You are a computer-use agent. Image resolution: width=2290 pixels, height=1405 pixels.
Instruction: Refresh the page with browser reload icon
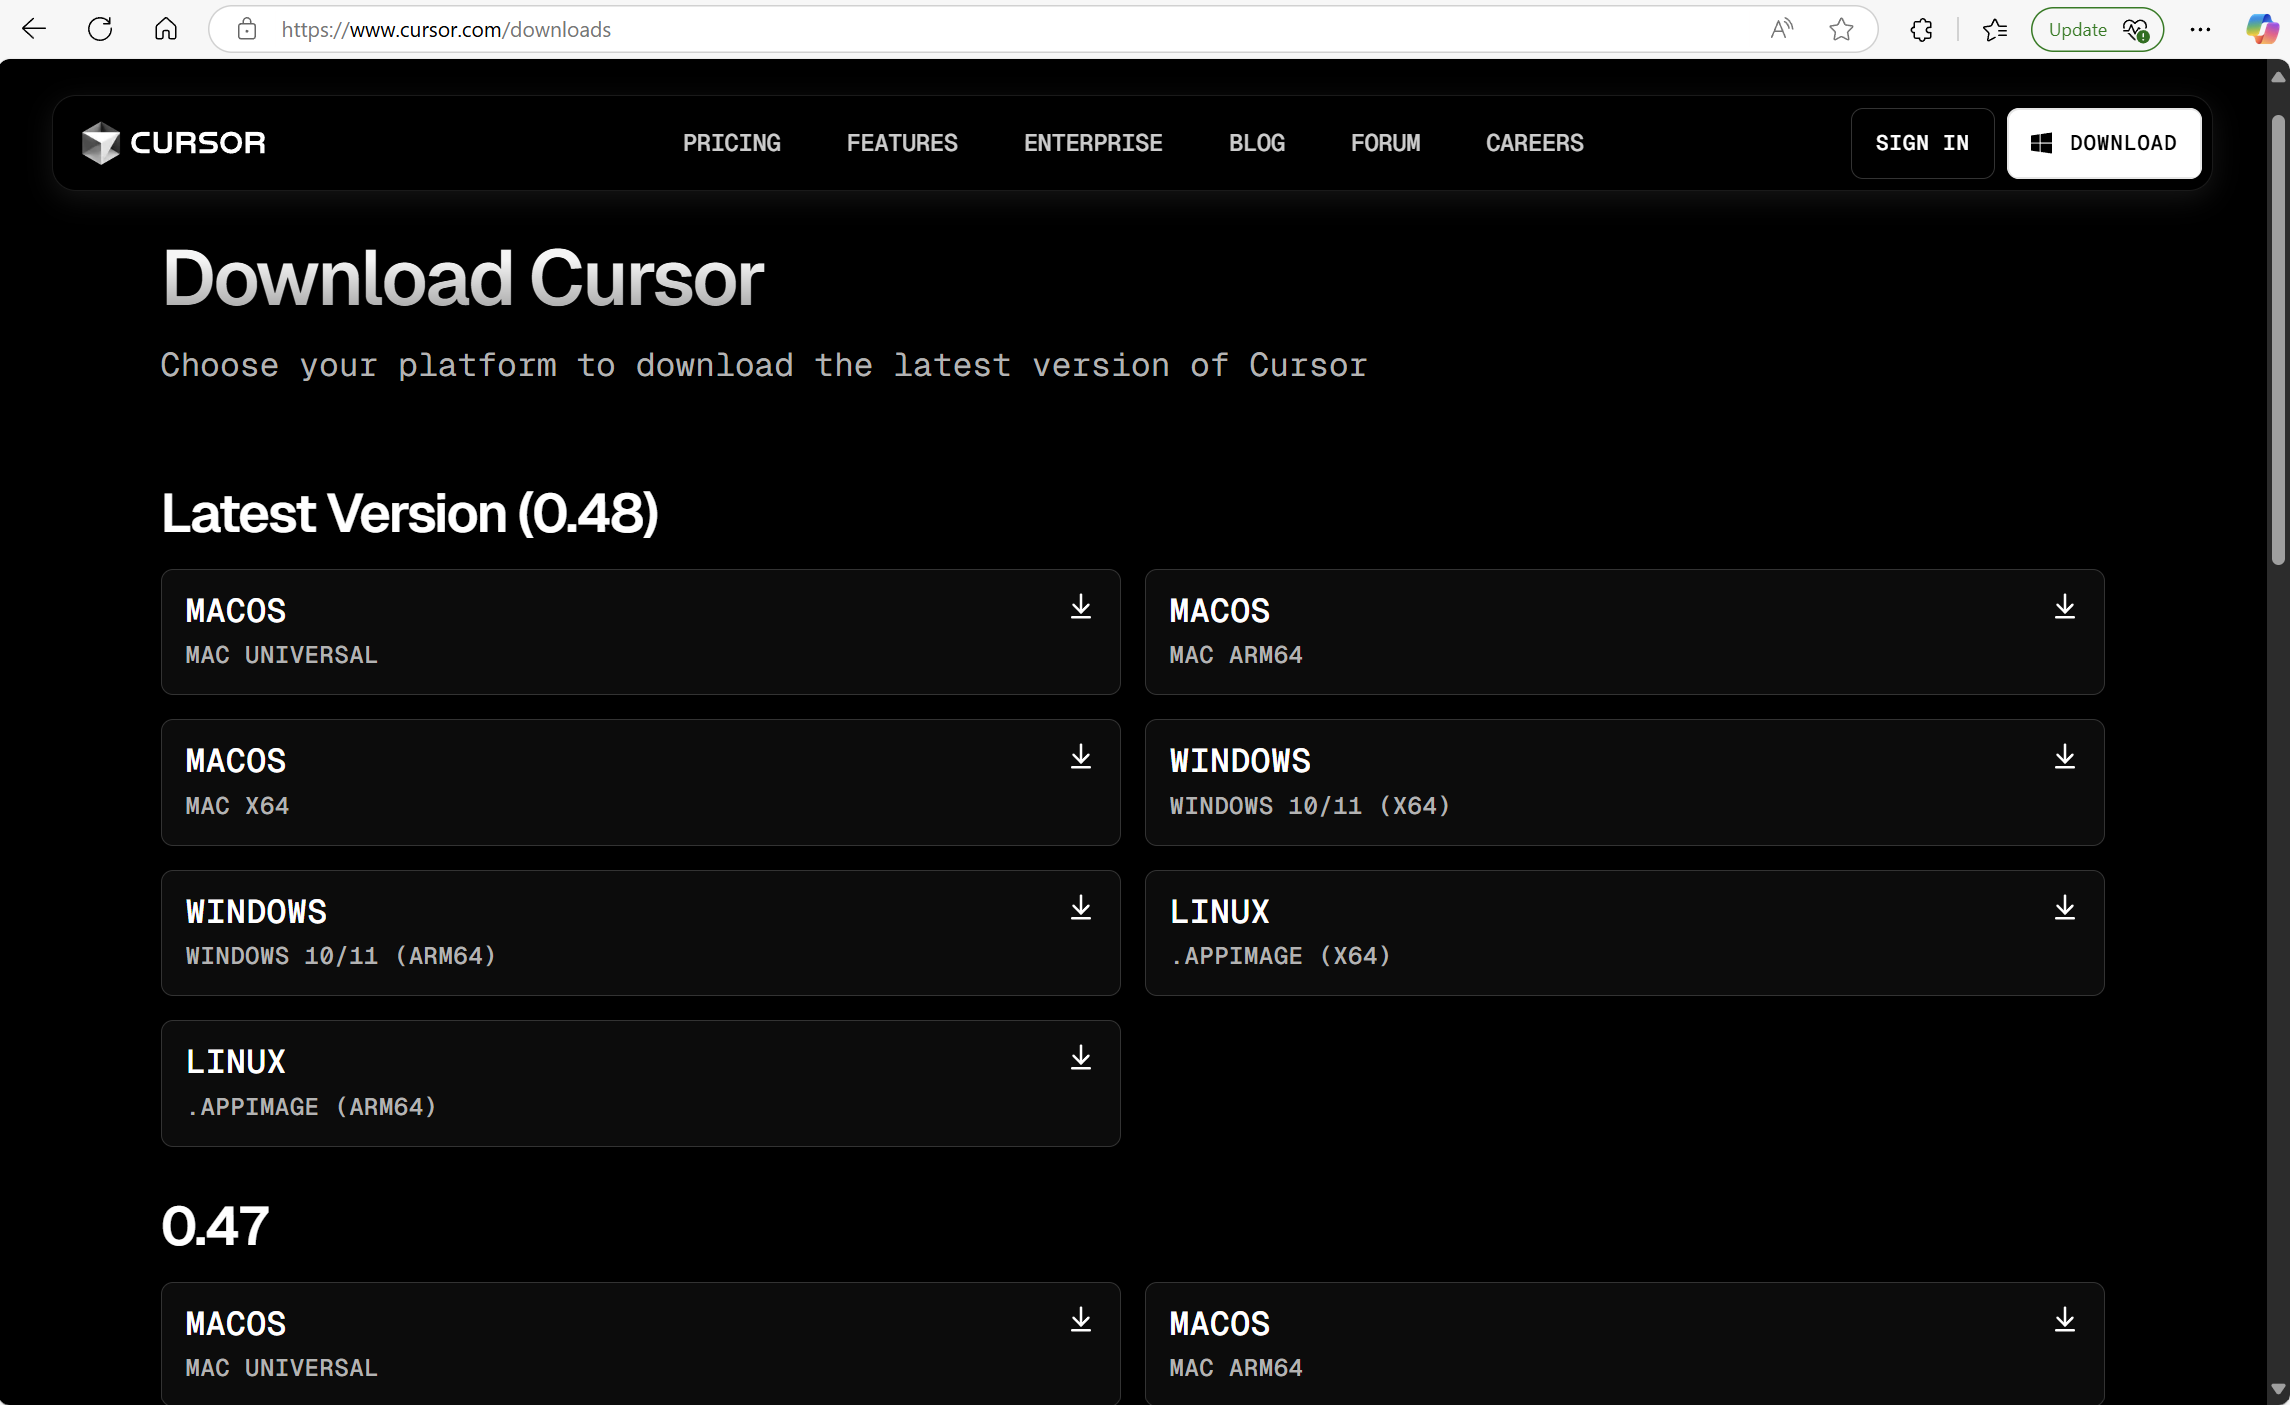coord(100,29)
